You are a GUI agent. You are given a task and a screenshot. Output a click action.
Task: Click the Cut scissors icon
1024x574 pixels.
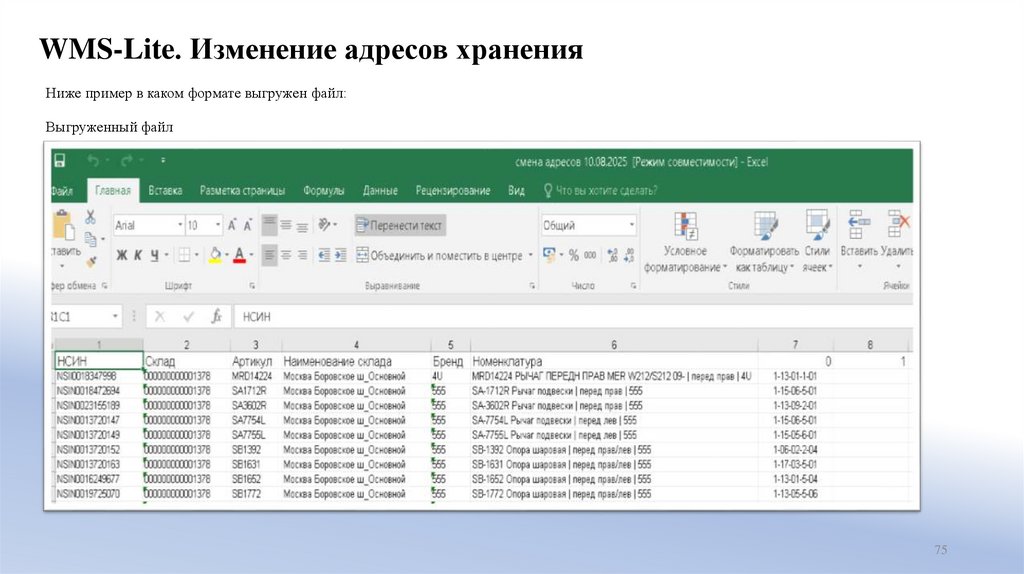(90, 217)
